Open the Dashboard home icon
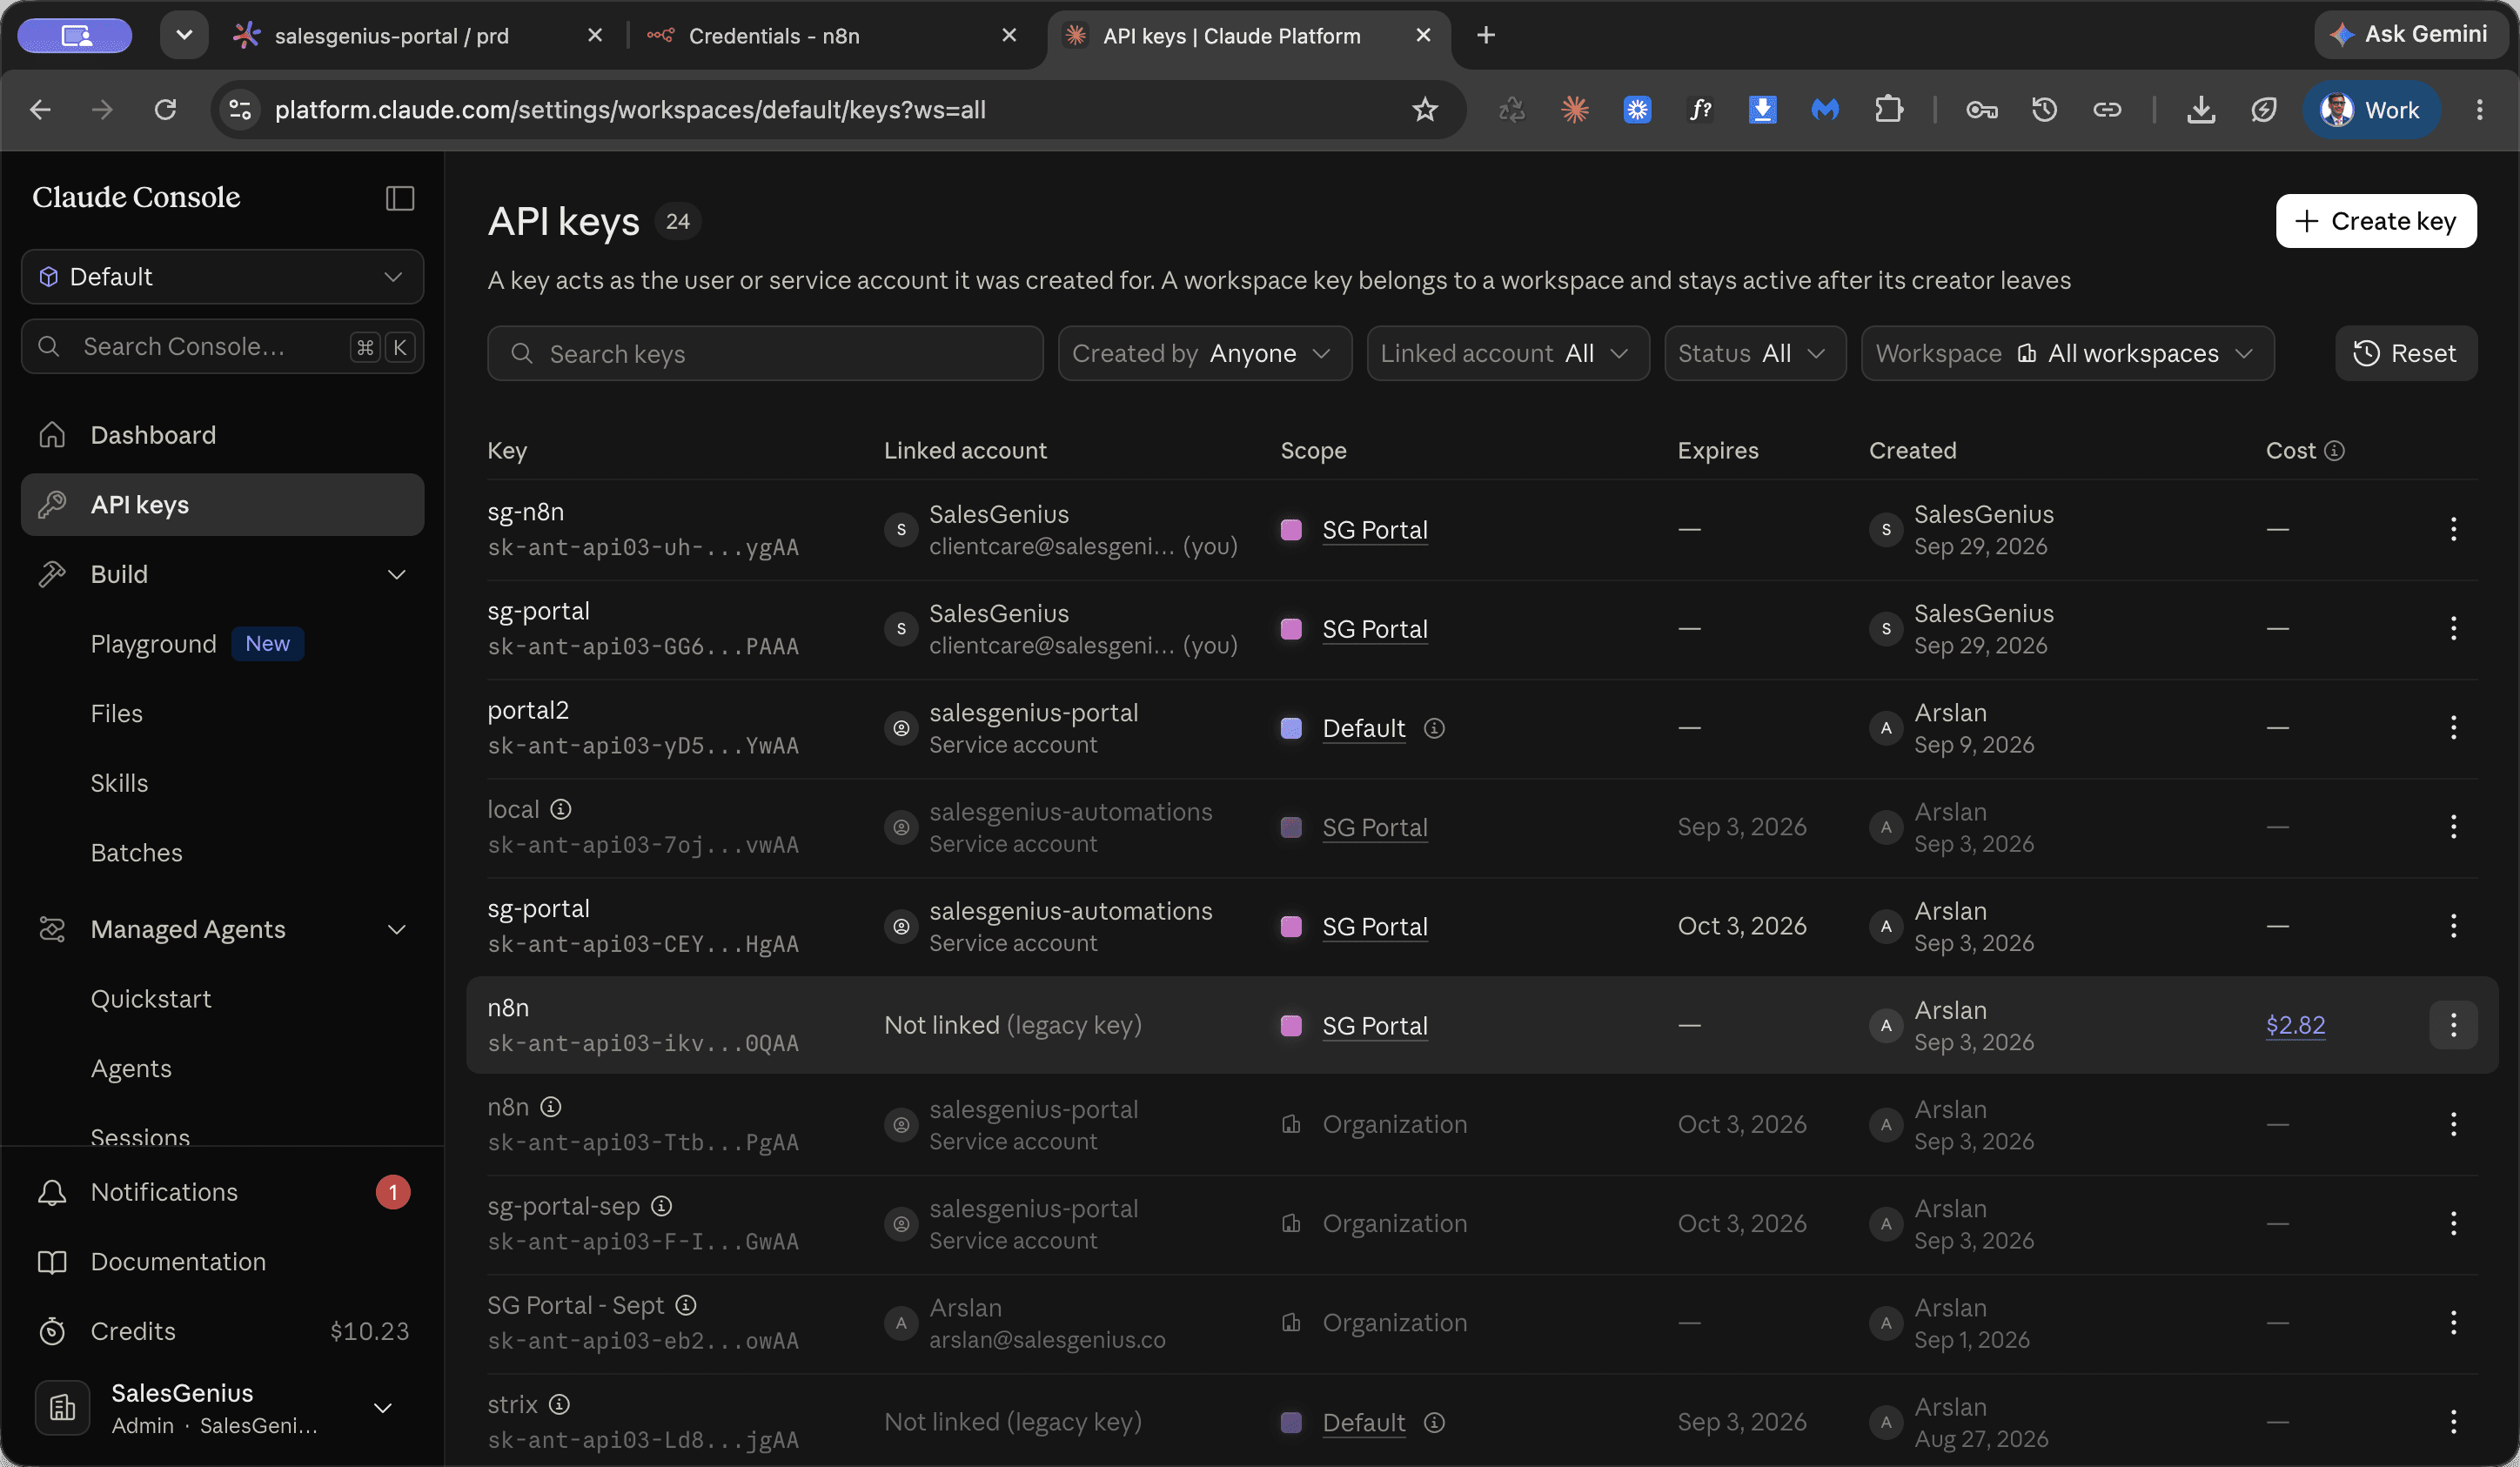The height and width of the screenshot is (1467, 2520). 52,435
